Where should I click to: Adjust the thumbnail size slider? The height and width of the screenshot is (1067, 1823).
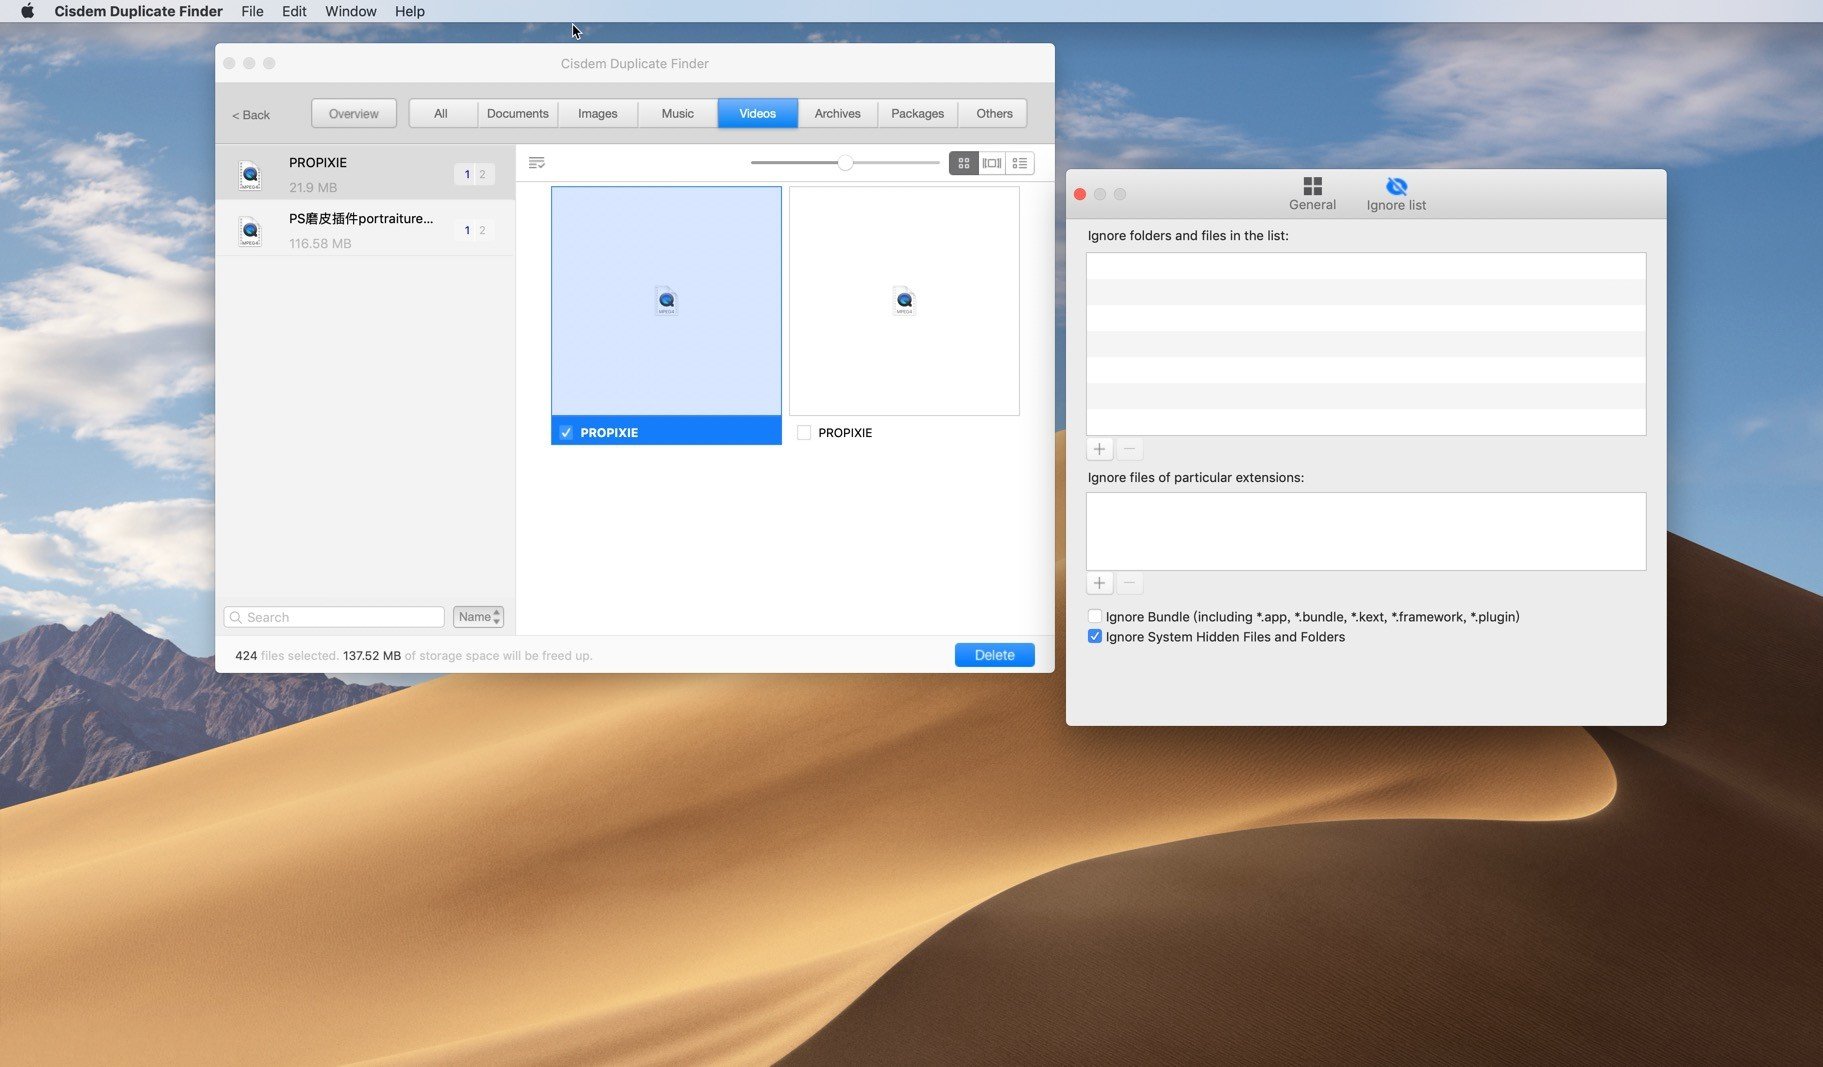(845, 162)
